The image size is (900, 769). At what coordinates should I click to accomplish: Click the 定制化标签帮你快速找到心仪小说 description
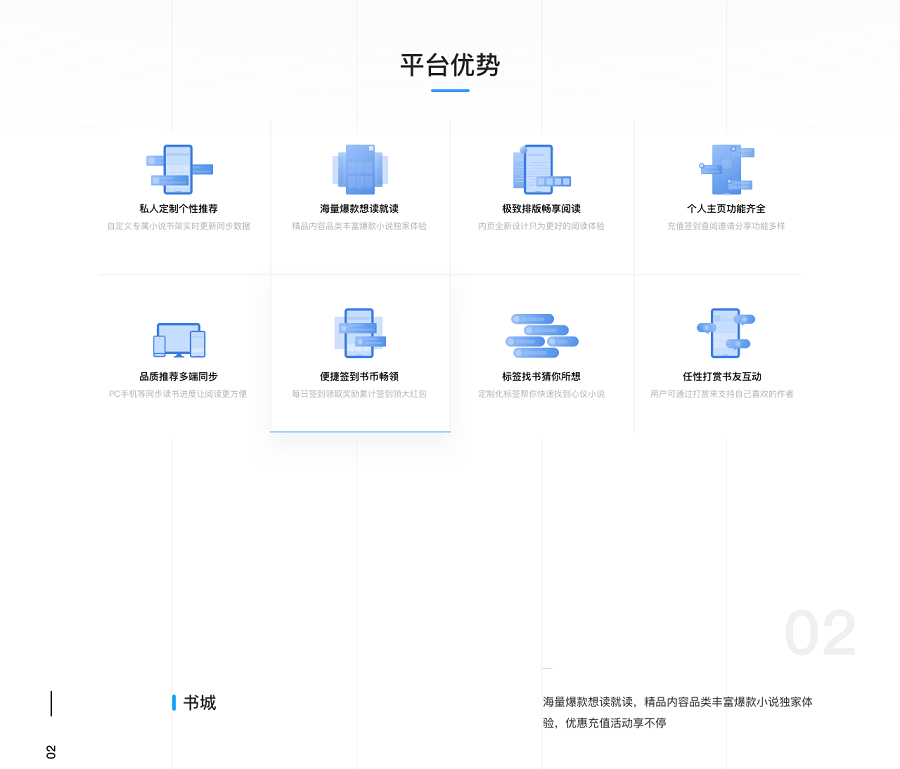tap(541, 394)
